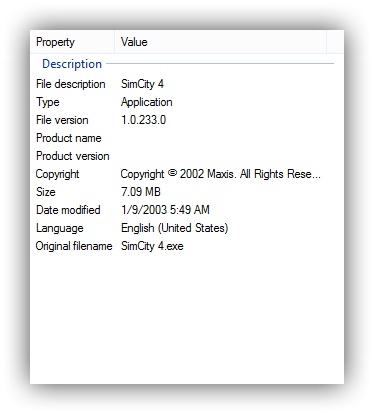Select the Original filename property label
This screenshot has width=374, height=414.
[x=74, y=246]
